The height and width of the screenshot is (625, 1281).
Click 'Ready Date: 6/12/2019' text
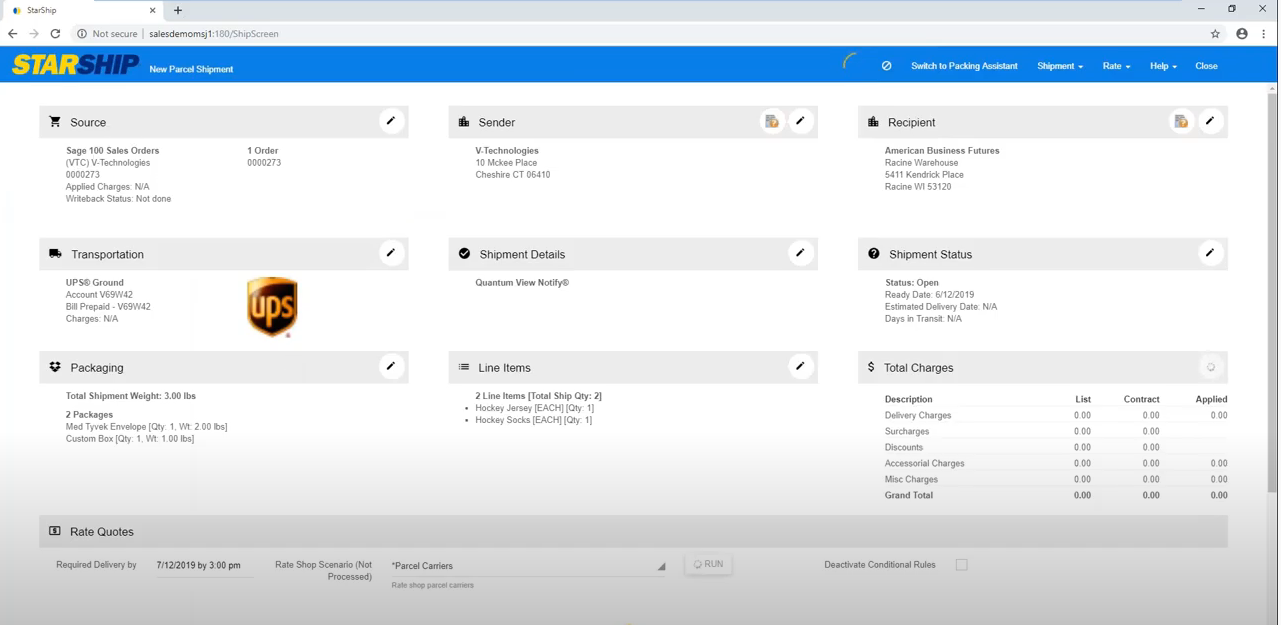point(929,295)
